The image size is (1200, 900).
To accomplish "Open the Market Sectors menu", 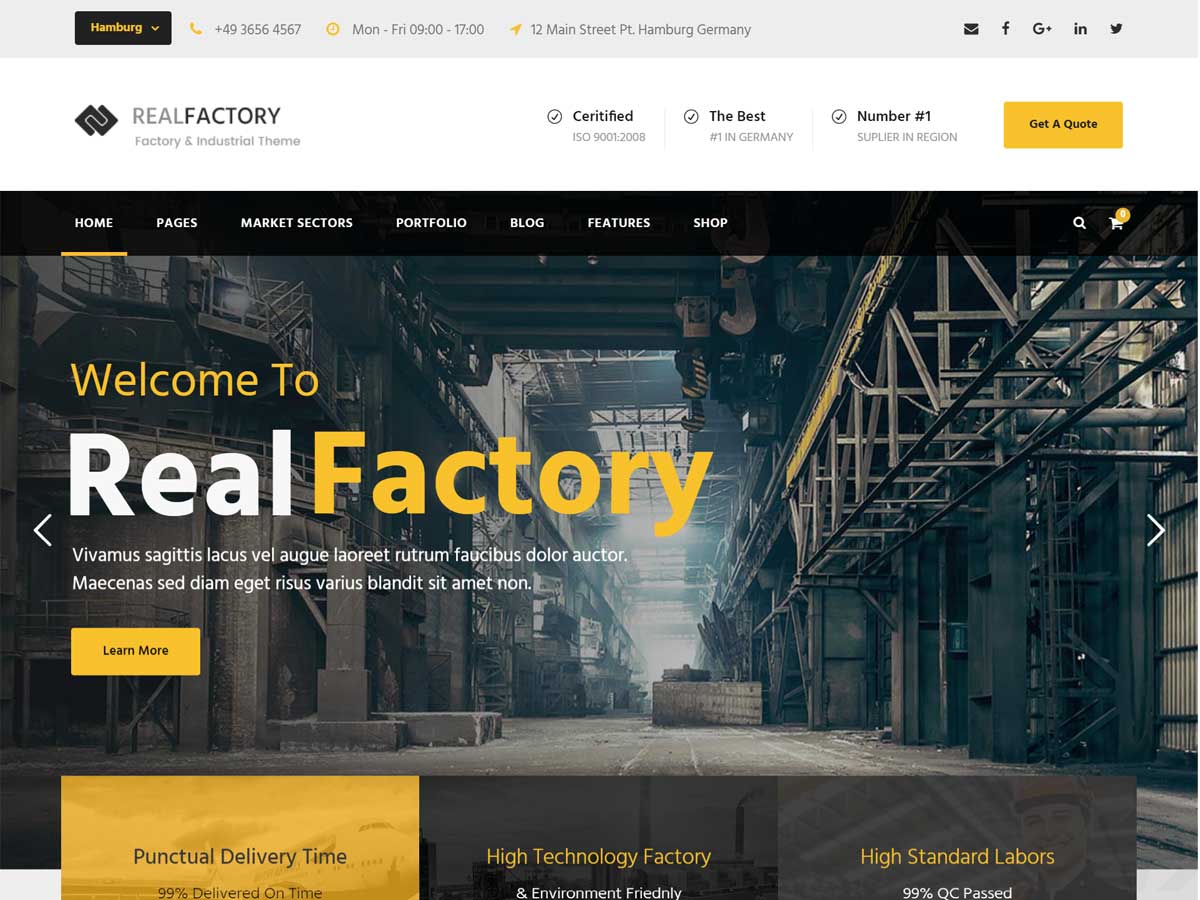I will coord(297,223).
